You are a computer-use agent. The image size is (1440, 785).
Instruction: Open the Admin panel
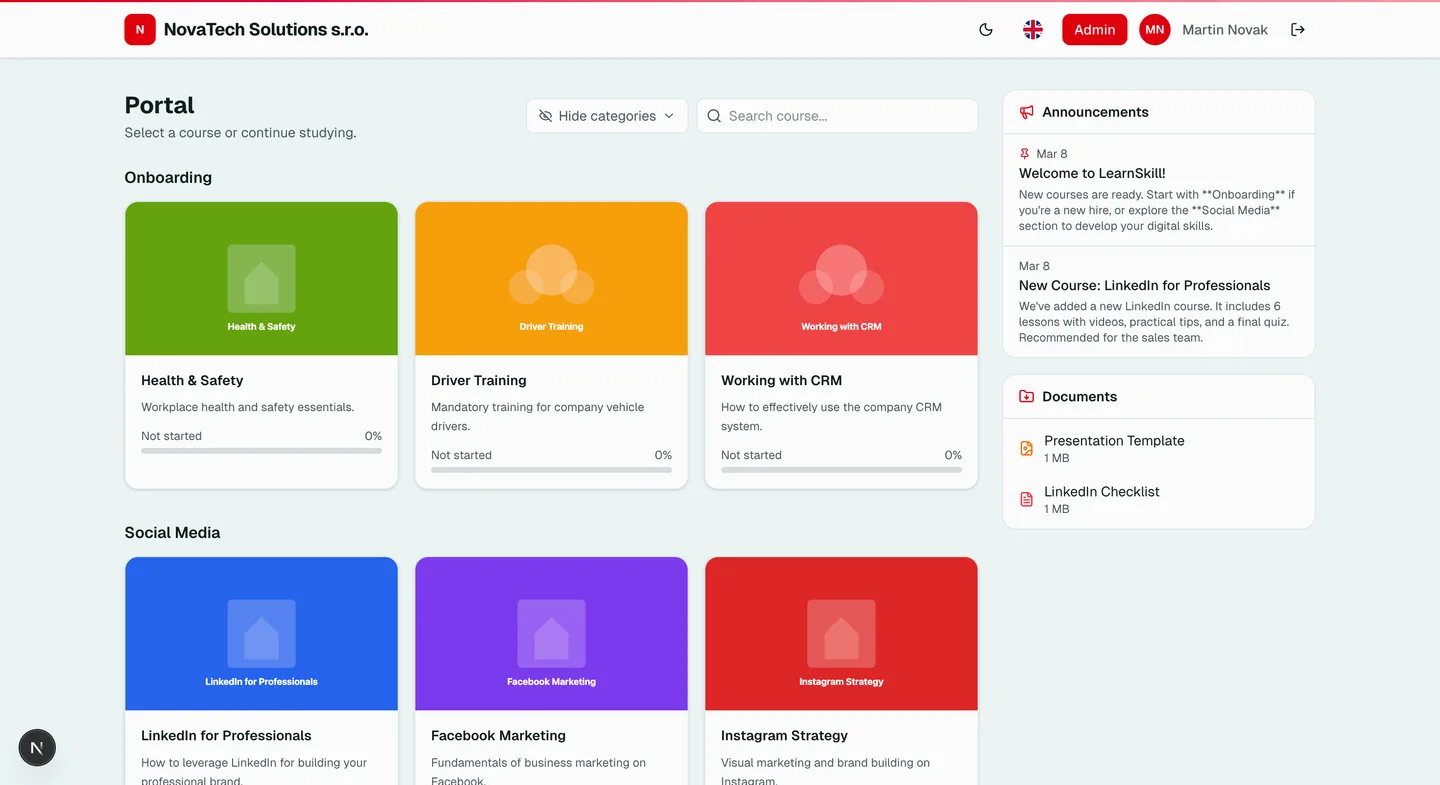click(x=1094, y=29)
